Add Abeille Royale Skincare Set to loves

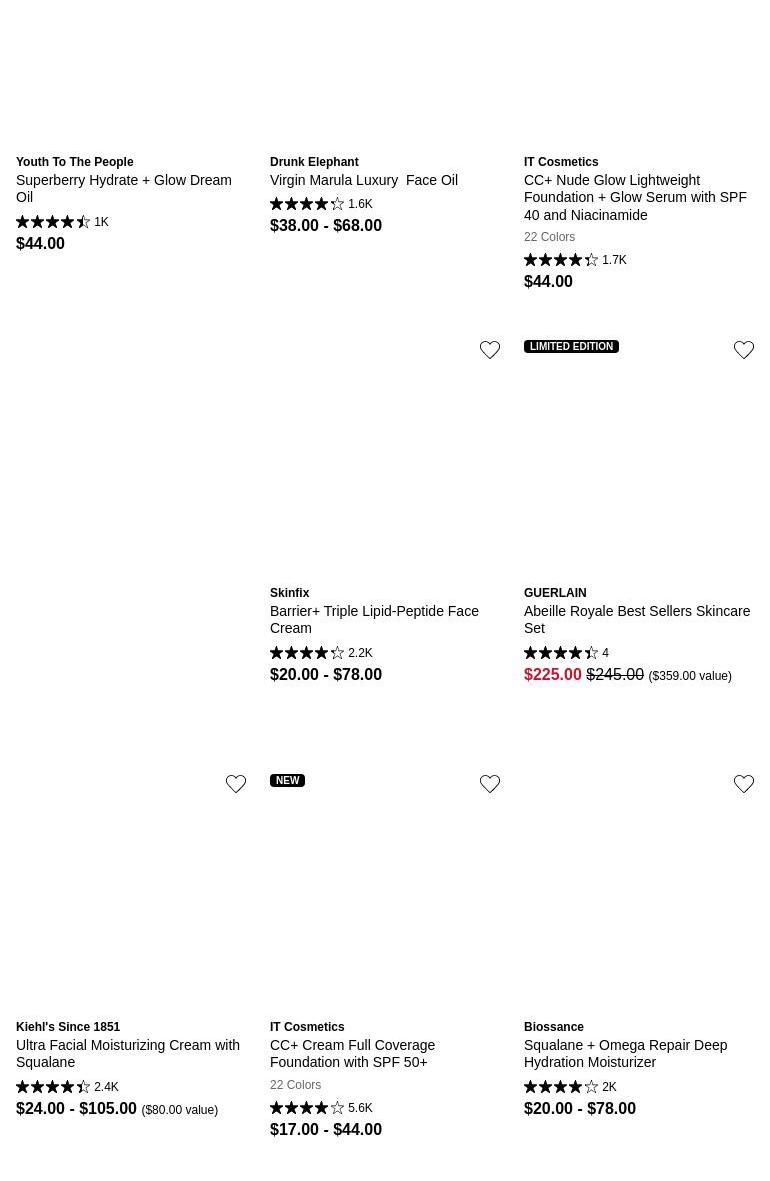tap(744, 350)
